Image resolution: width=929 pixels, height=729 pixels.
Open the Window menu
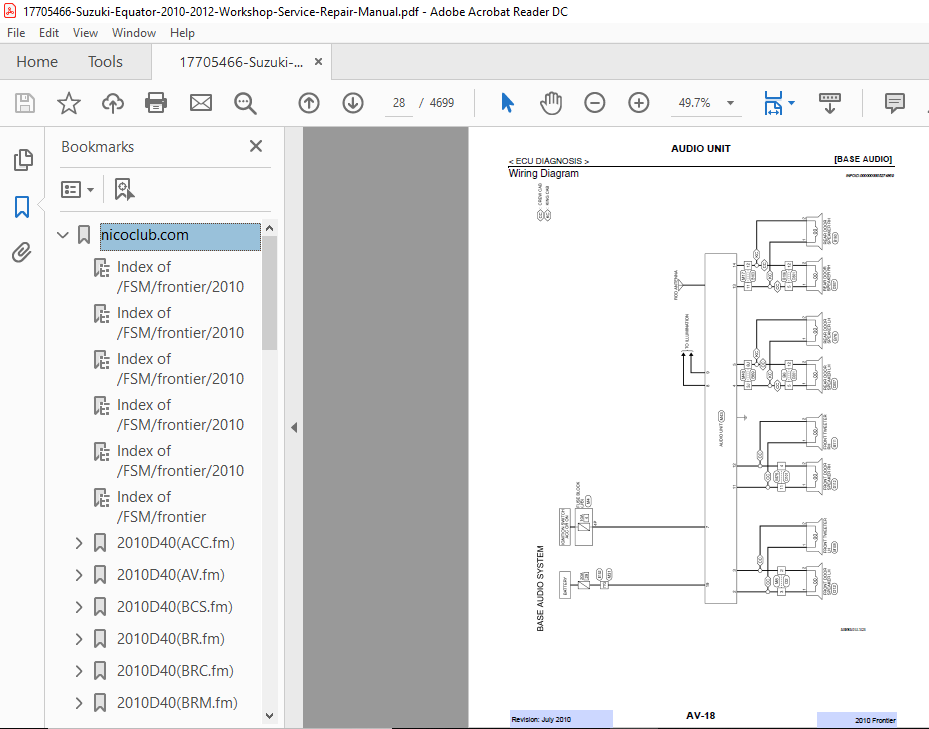(x=134, y=33)
